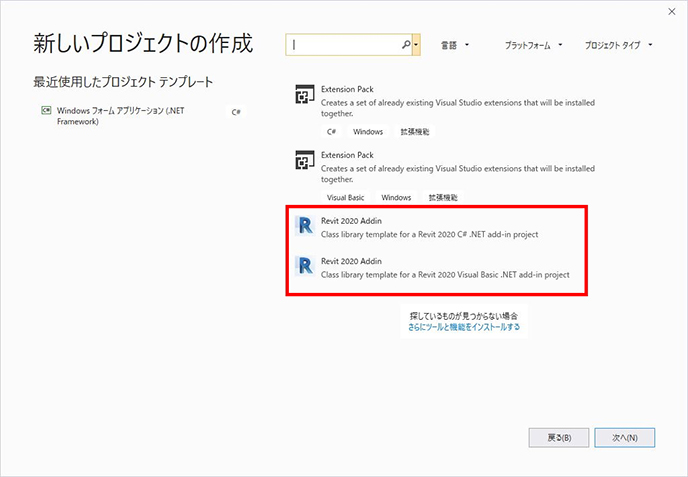Select Revit 2020 Addin Visual Basic template text
Image resolution: width=688 pixels, height=477 pixels.
pyautogui.click(x=445, y=268)
